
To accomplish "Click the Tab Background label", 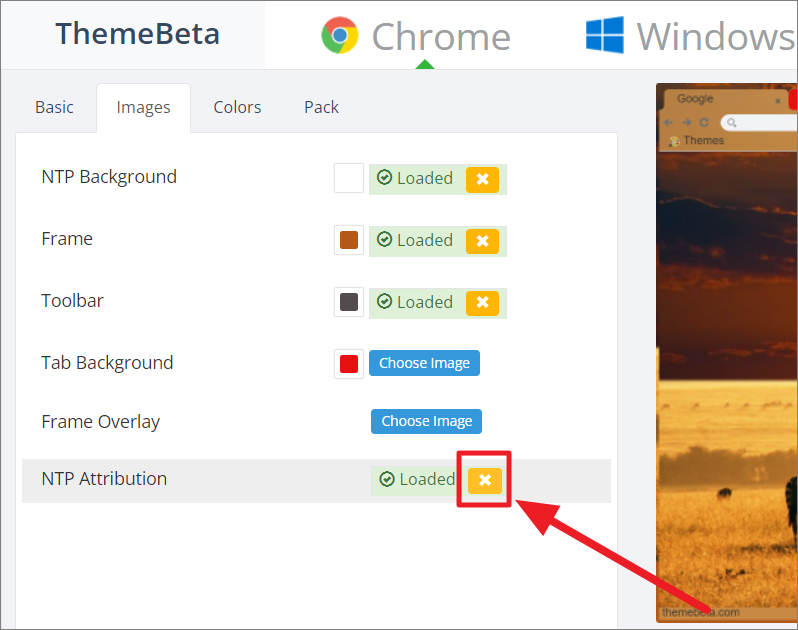I will [x=107, y=363].
